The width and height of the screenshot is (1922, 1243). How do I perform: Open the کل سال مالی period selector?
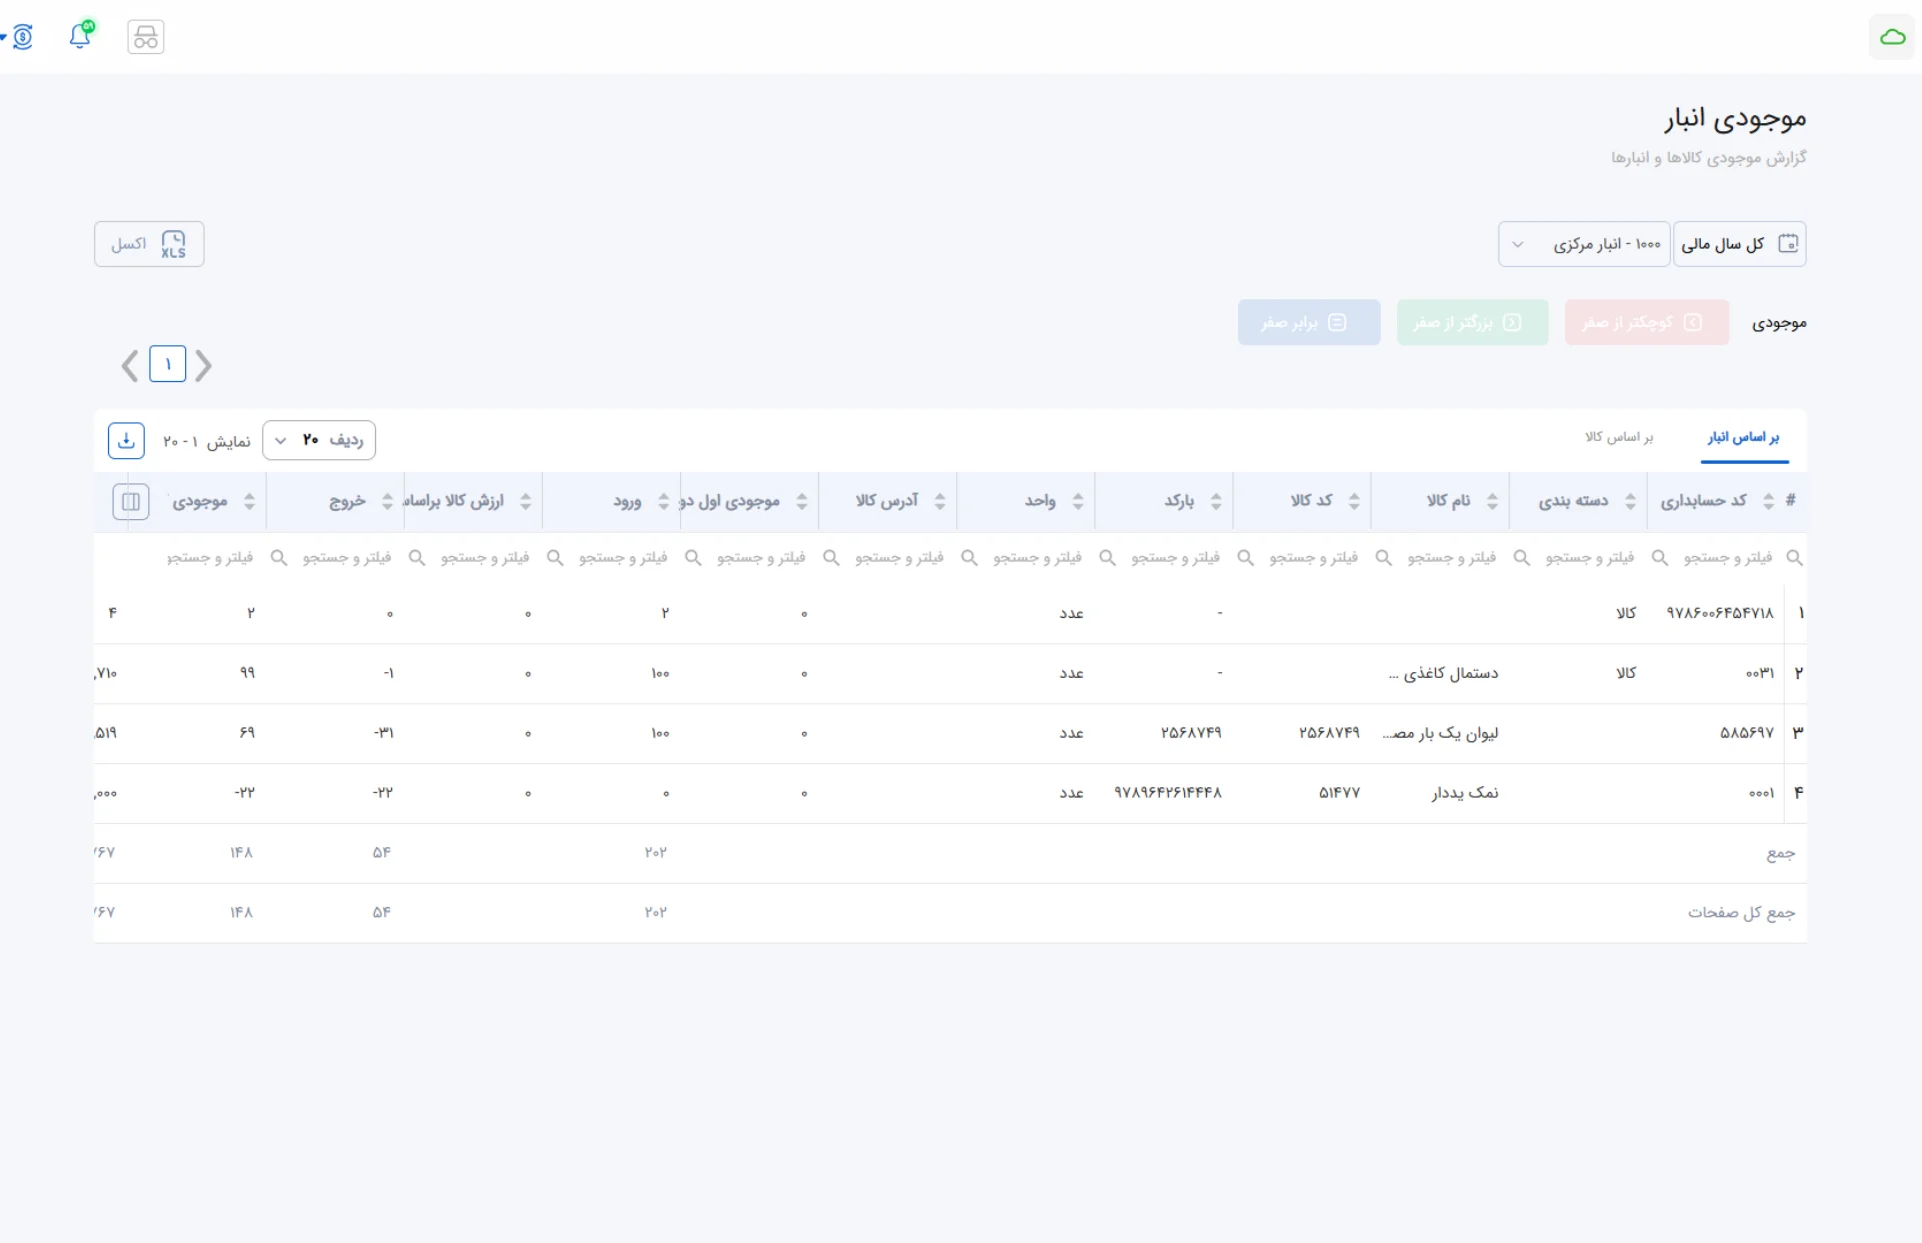tap(1740, 244)
